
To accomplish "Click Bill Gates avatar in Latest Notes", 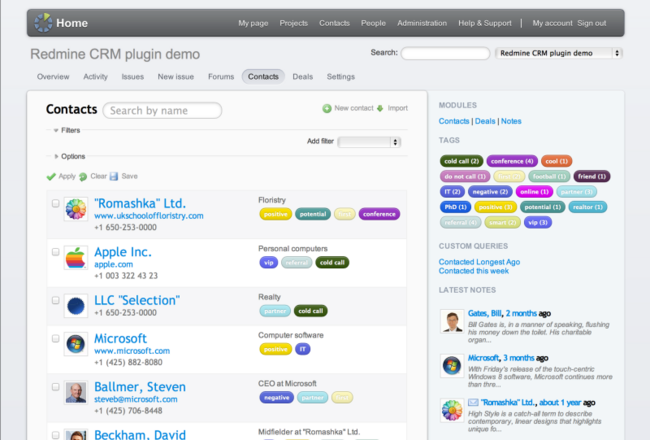I will (x=451, y=321).
